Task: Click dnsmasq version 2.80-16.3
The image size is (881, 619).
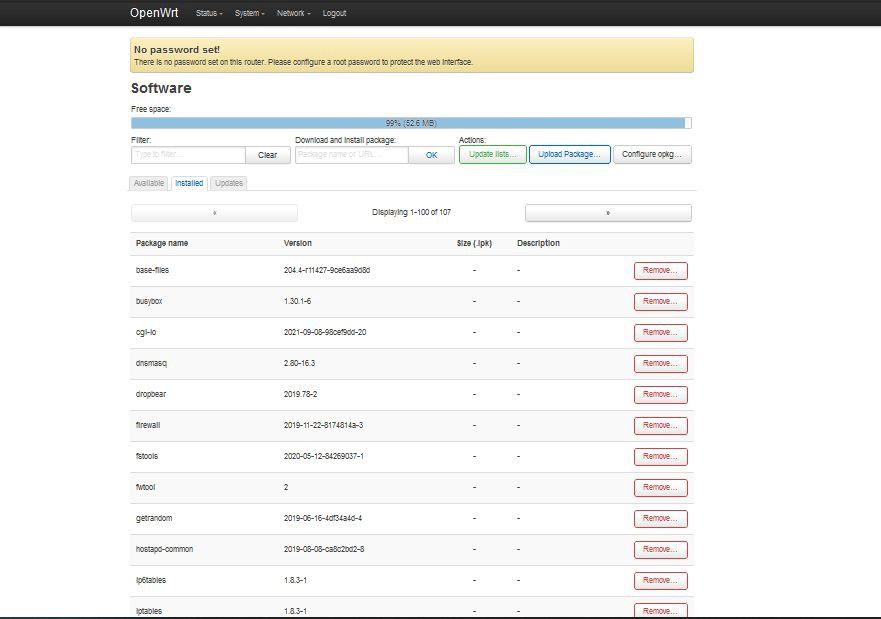Action: pyautogui.click(x=299, y=363)
